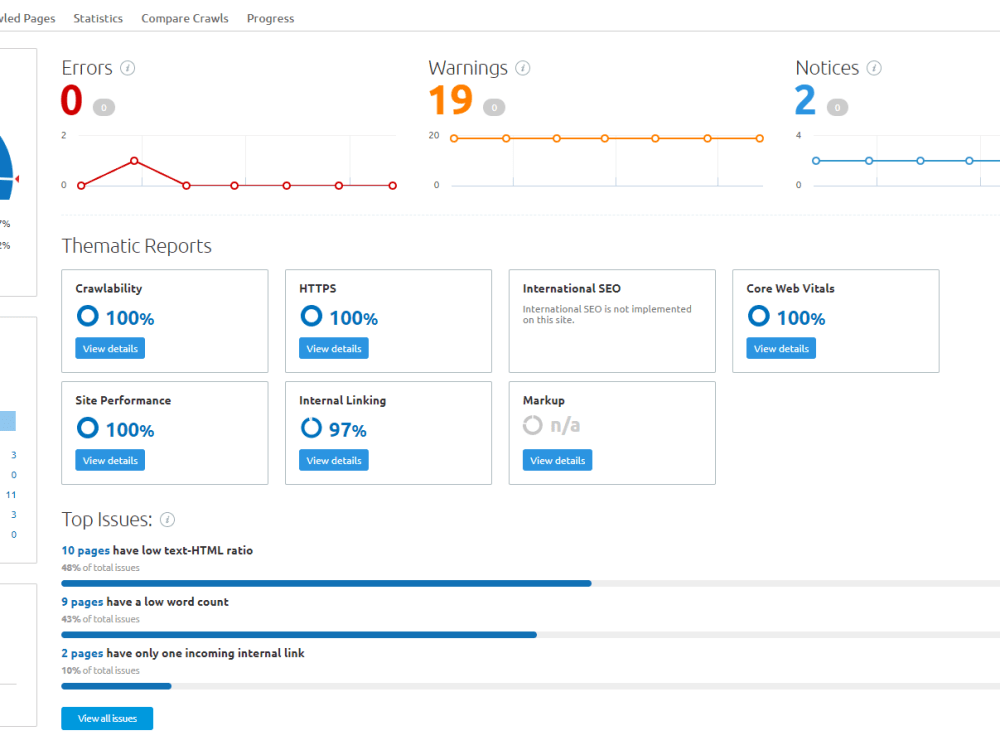Click the Internal Linking 97% score

(348, 430)
